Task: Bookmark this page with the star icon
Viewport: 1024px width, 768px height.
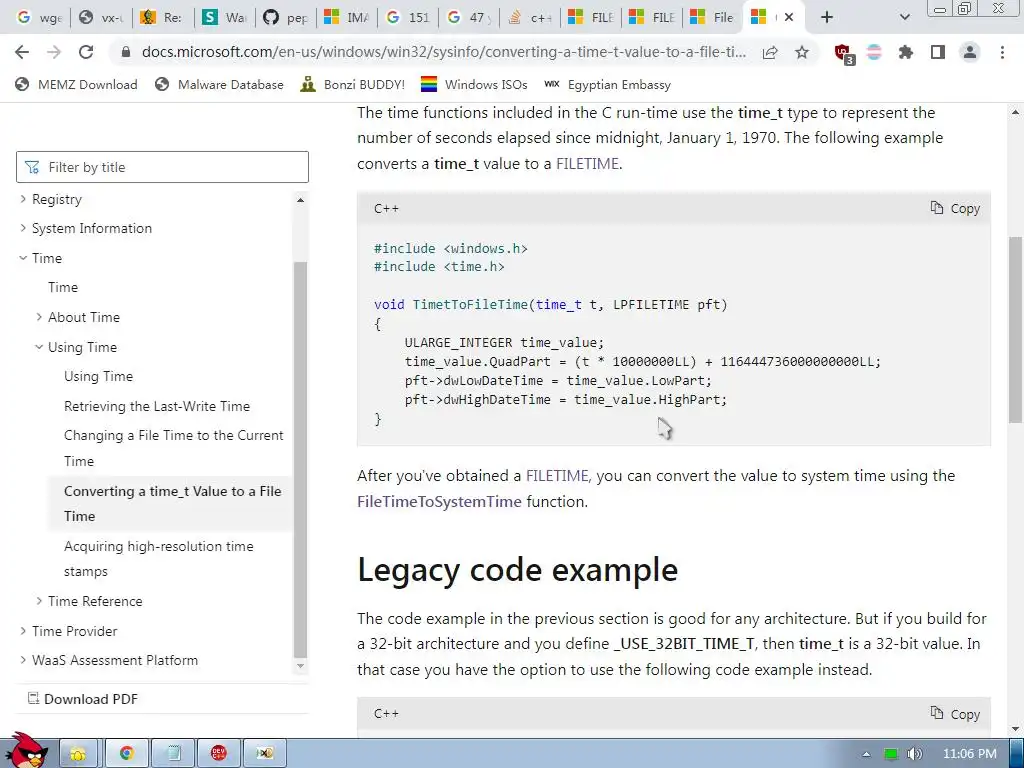Action: (x=802, y=52)
